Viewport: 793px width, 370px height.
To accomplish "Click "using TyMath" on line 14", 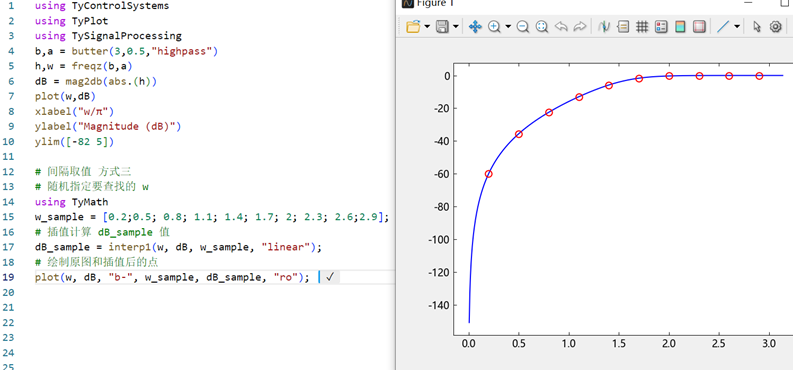I will [x=71, y=202].
